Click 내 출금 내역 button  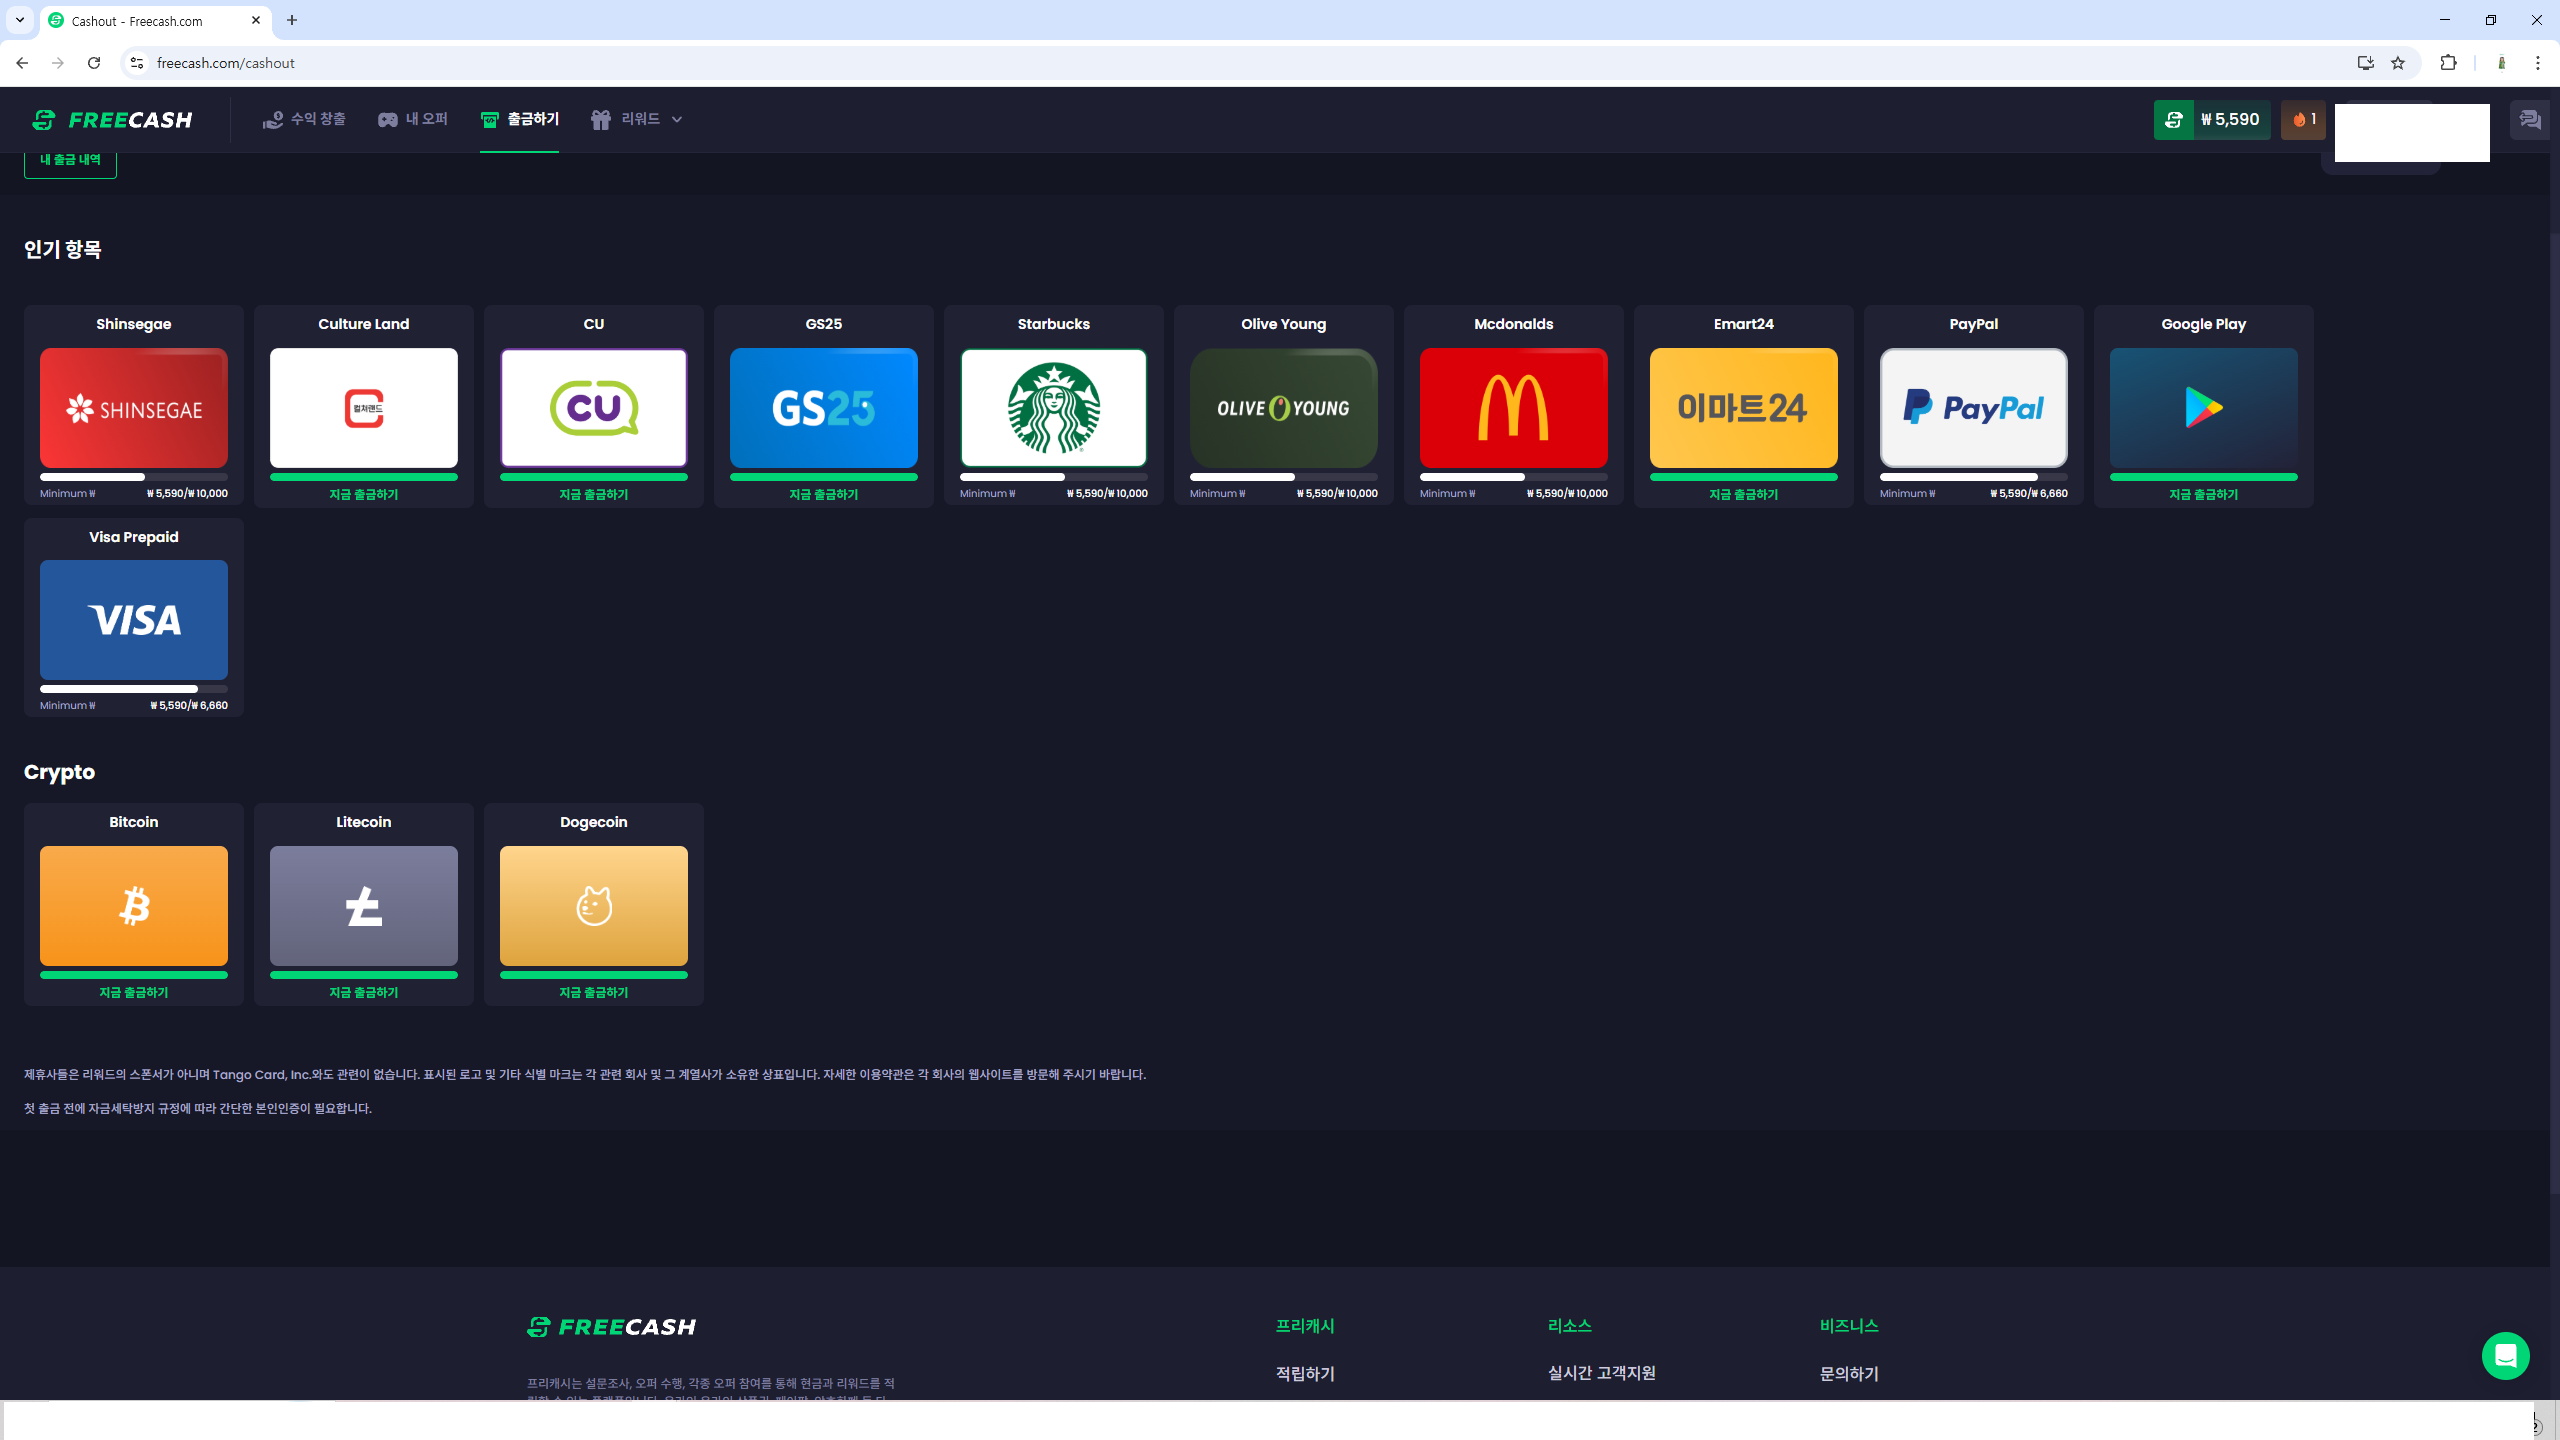[70, 161]
